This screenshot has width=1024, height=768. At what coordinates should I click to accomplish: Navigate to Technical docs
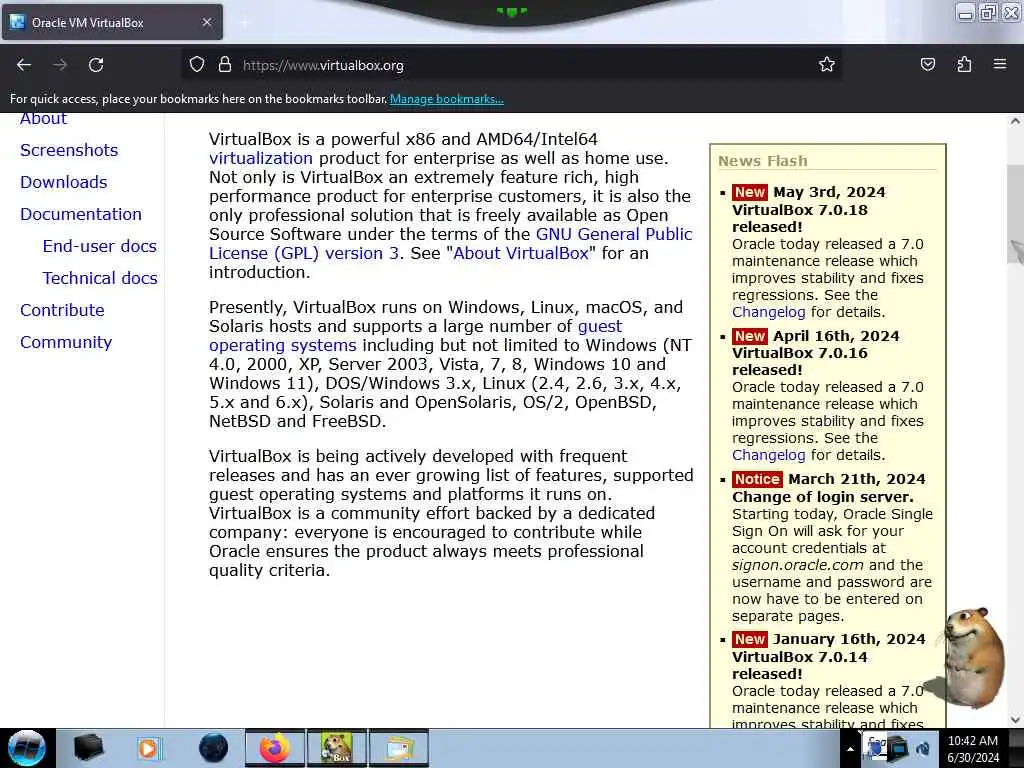tap(100, 278)
